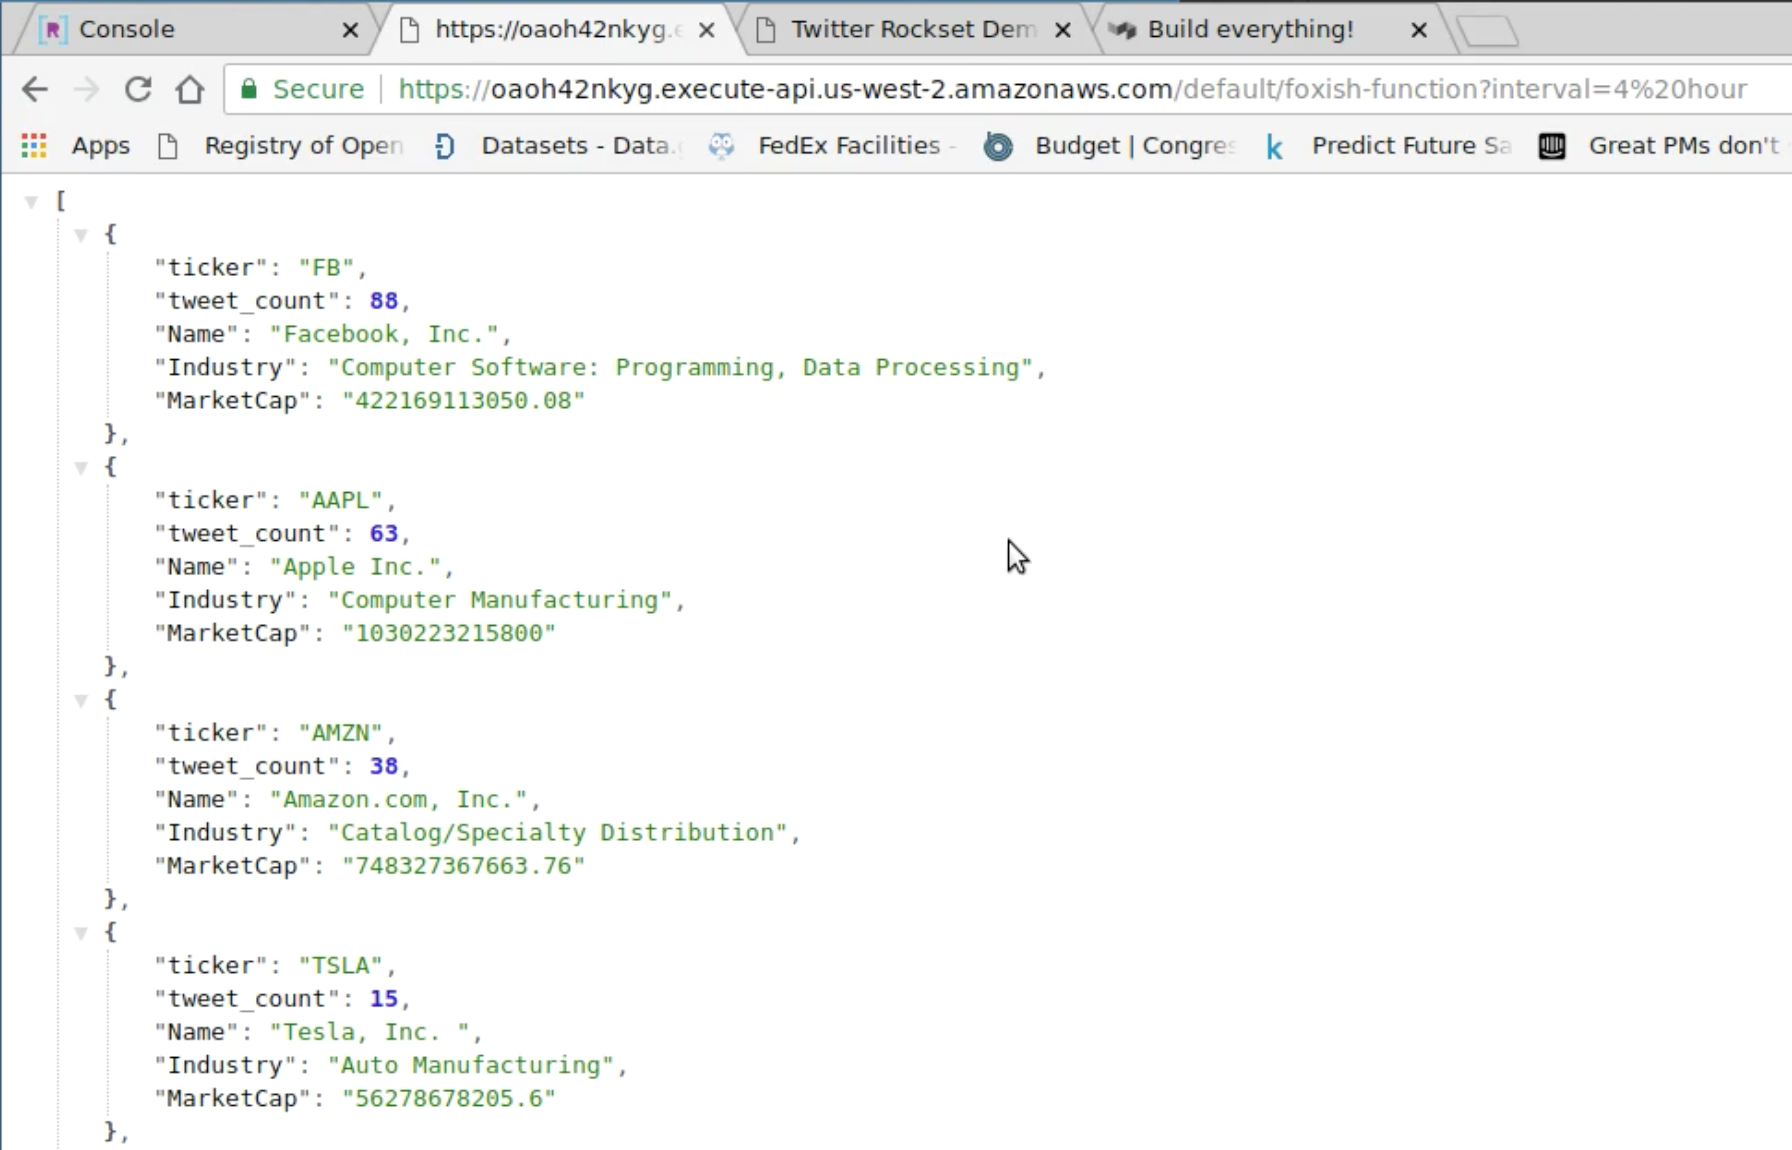The height and width of the screenshot is (1150, 1792).
Task: Close the Console tab
Action: point(350,30)
